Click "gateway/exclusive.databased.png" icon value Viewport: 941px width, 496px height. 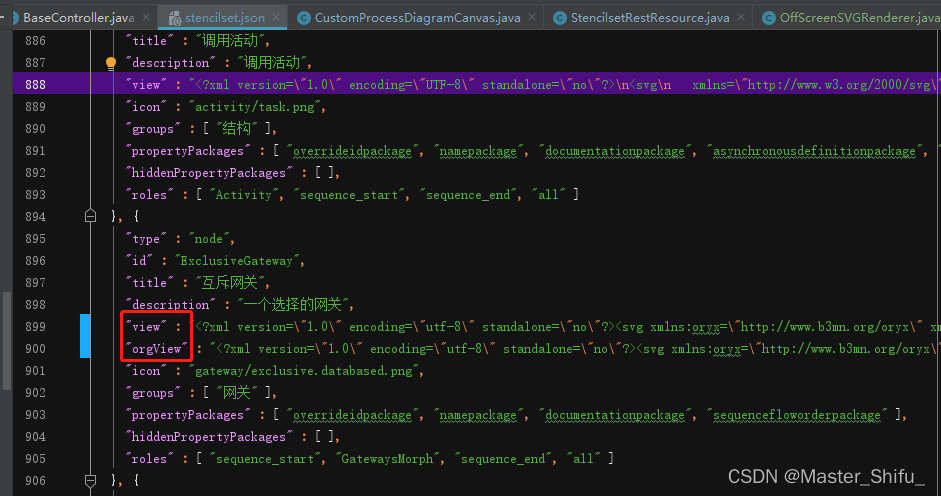click(x=304, y=371)
